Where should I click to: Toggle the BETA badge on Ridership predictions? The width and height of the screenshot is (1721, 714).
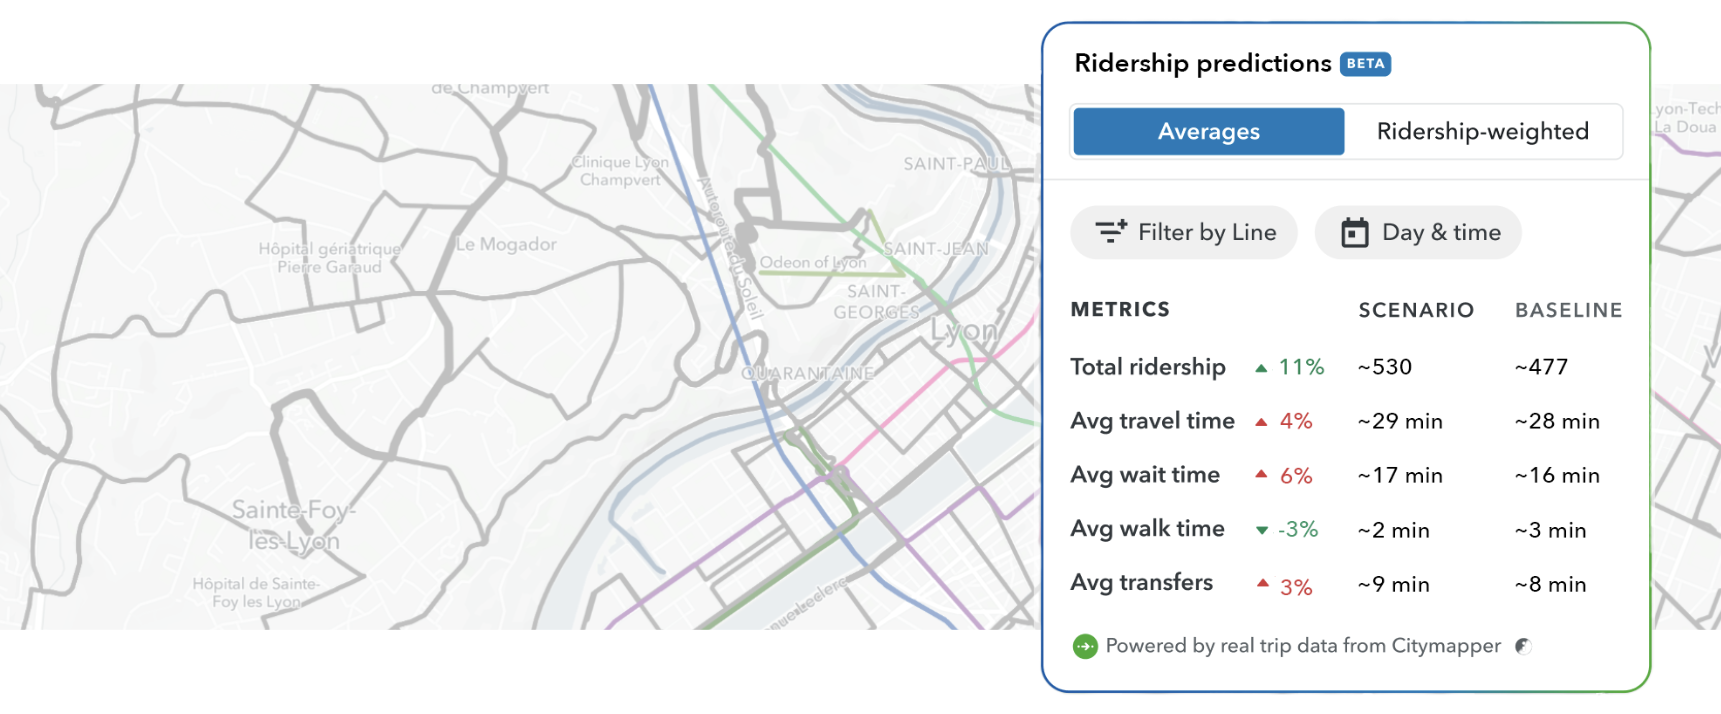click(1365, 63)
